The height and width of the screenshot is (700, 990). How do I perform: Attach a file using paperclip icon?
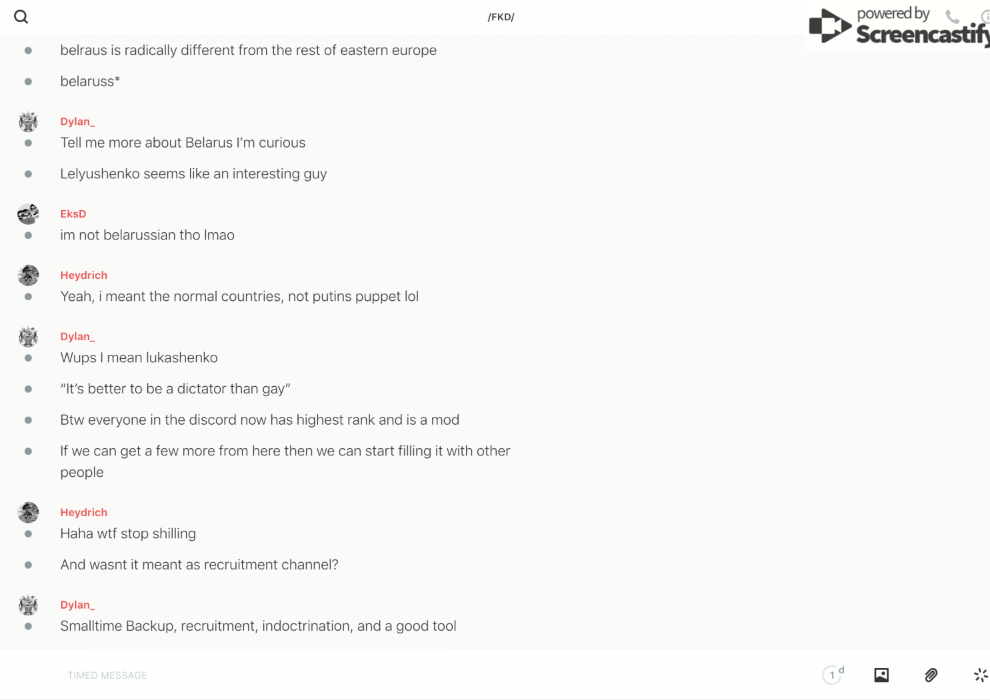pyautogui.click(x=931, y=675)
